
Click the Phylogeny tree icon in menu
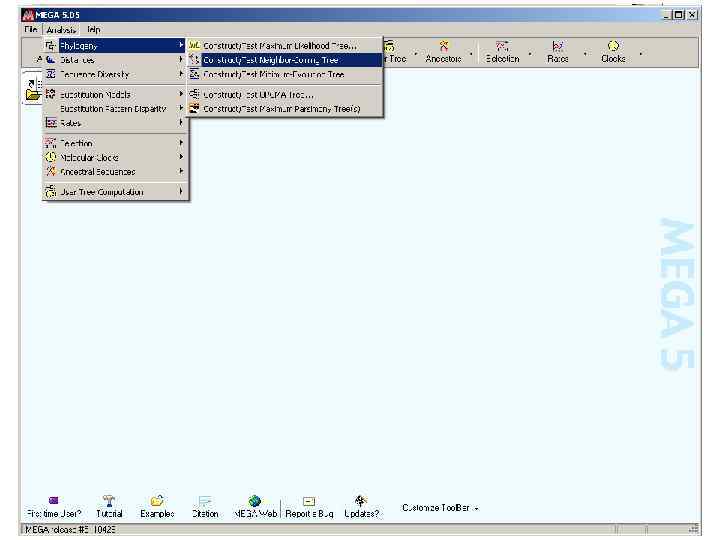[51, 45]
